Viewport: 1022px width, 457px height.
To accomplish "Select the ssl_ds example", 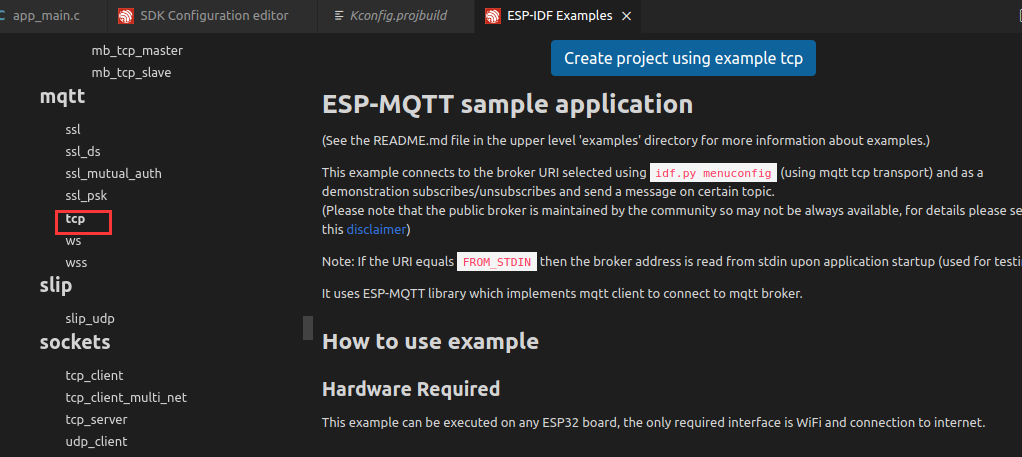I will 83,152.
